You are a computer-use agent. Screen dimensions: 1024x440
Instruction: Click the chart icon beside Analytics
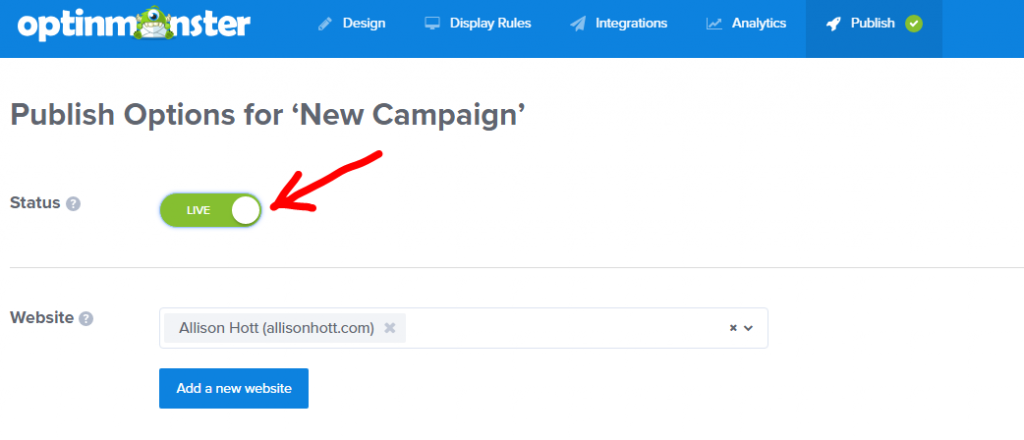point(713,24)
